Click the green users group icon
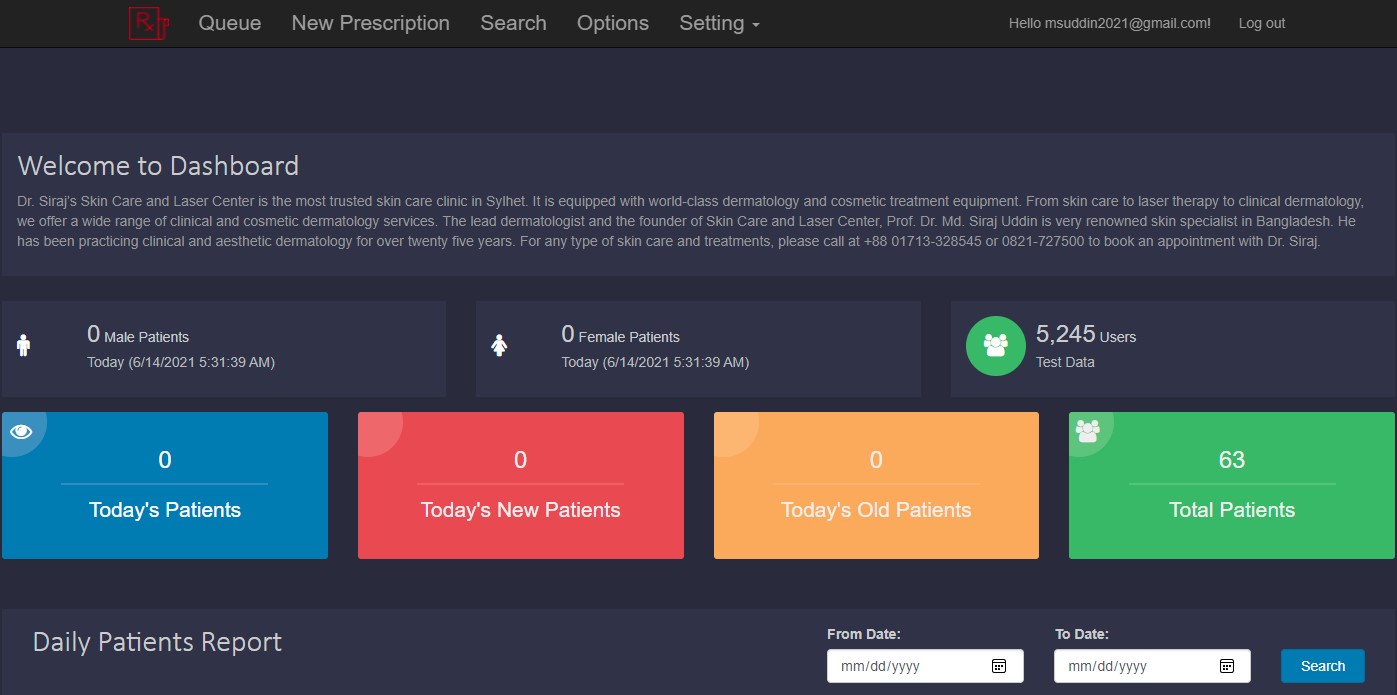Screen dimensions: 1397x695 click(x=995, y=346)
